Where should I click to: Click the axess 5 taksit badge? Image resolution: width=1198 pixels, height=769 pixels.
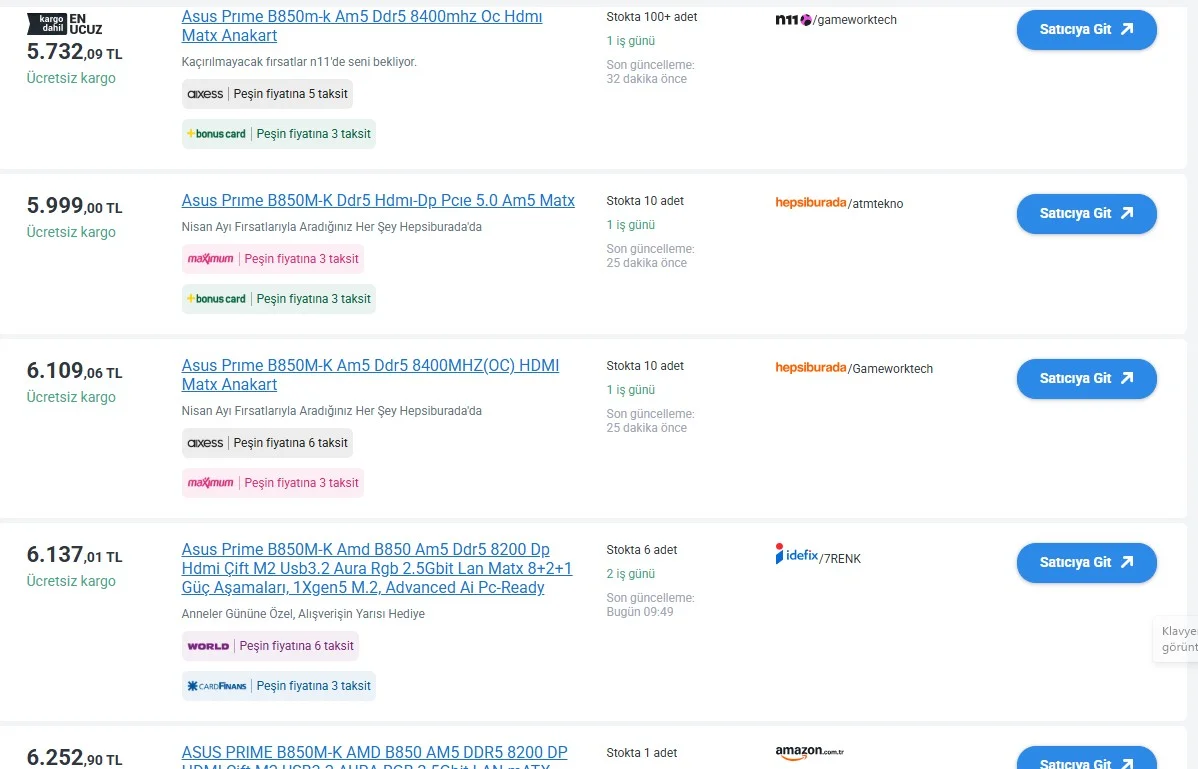tap(267, 94)
